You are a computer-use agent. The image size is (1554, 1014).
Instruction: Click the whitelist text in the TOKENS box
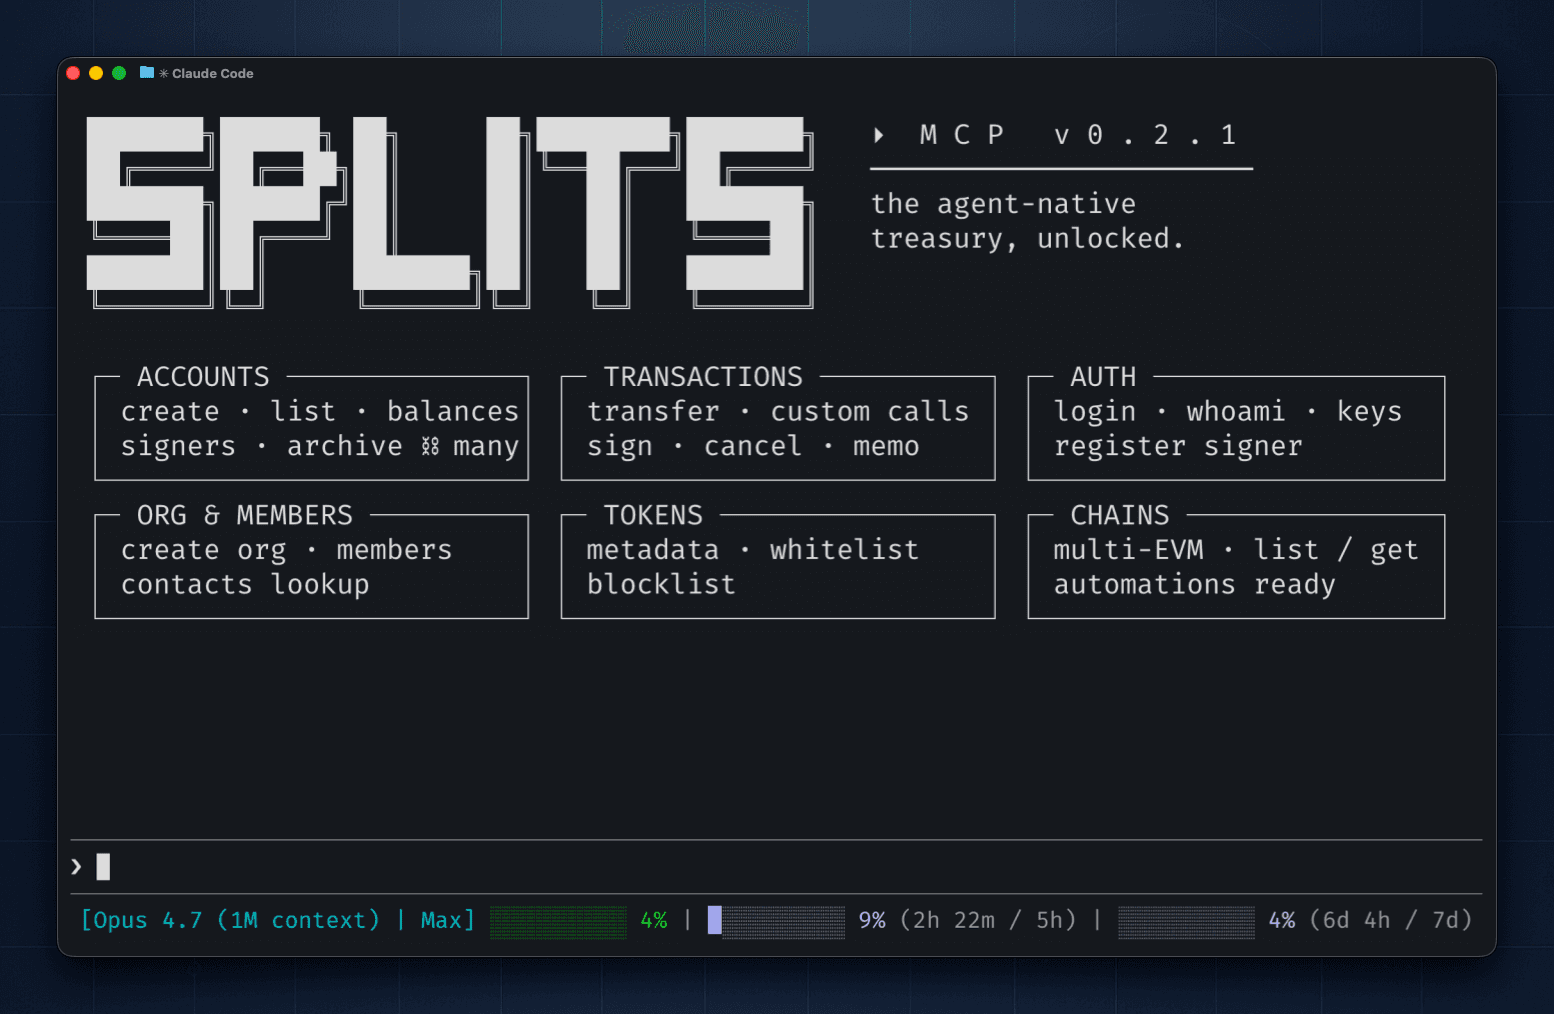(844, 550)
